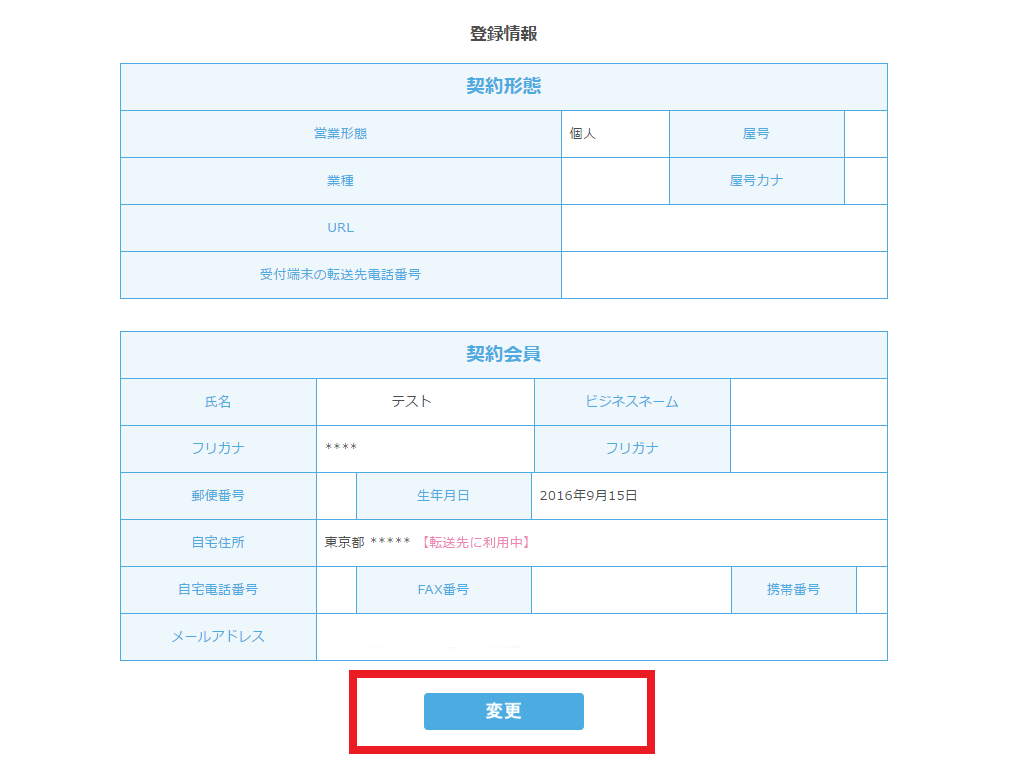Click the URL label cell

coord(340,228)
